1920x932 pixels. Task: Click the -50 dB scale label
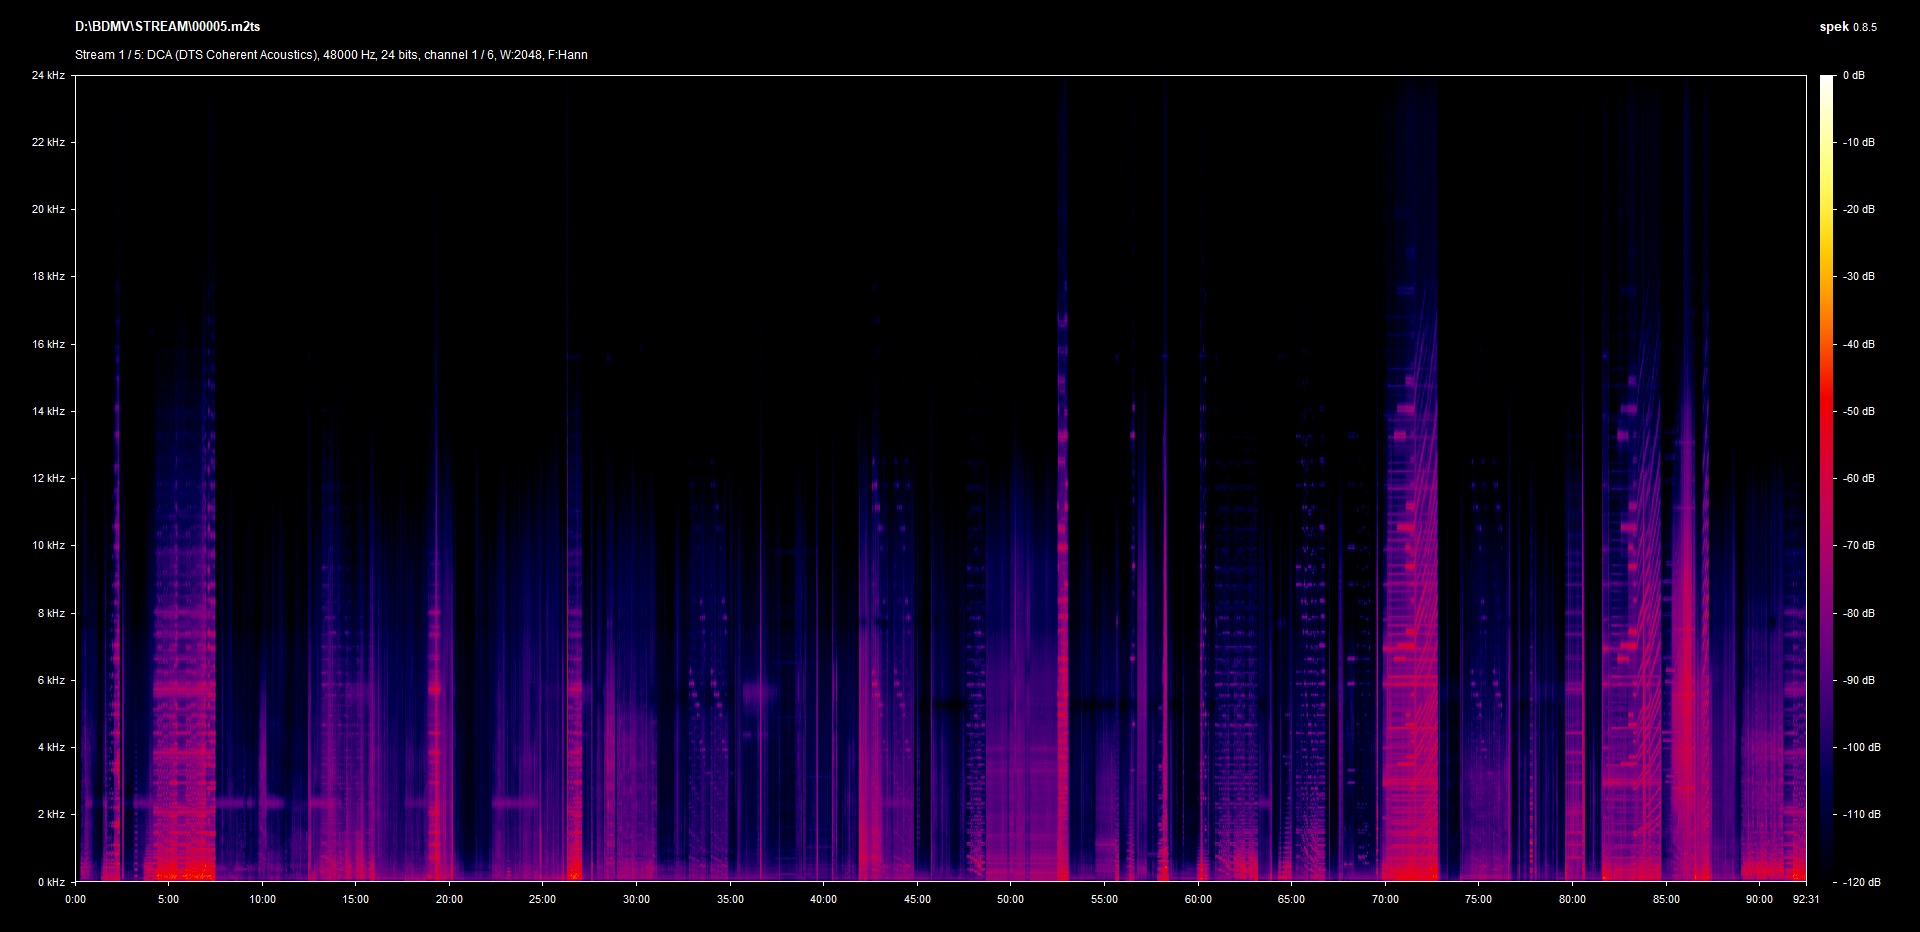tap(1859, 411)
